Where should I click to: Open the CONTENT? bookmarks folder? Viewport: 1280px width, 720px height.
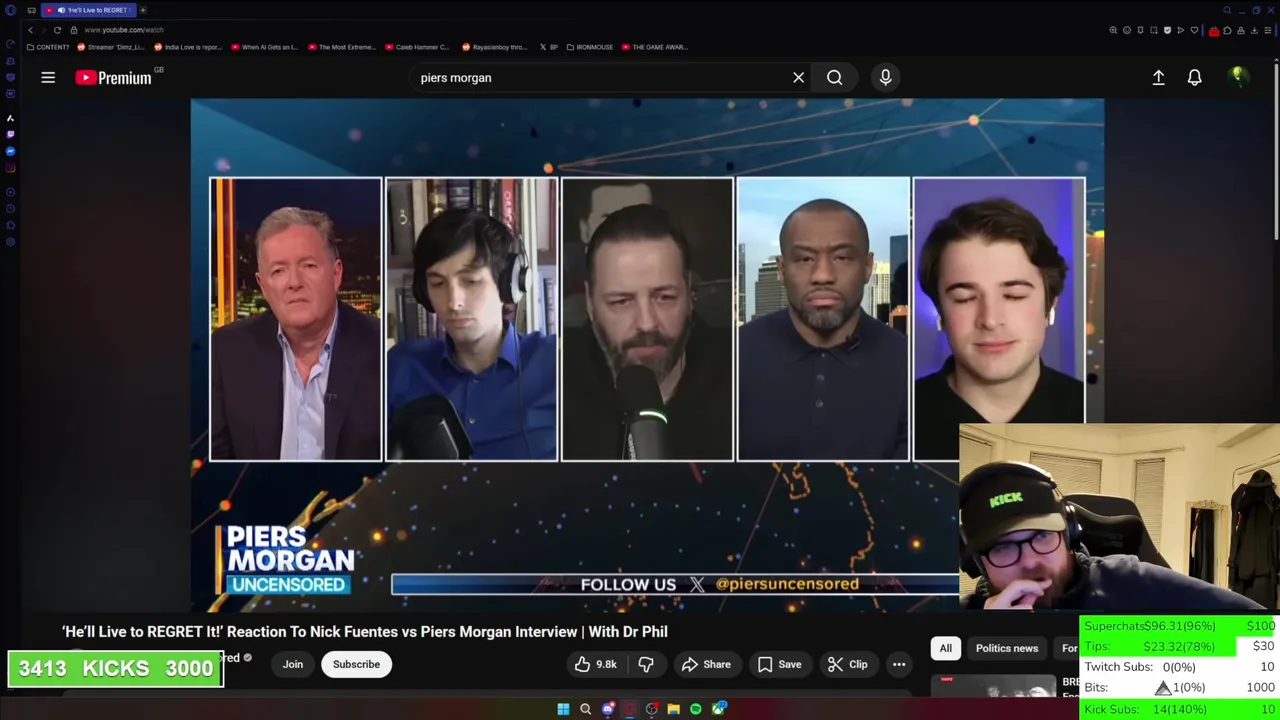click(49, 47)
